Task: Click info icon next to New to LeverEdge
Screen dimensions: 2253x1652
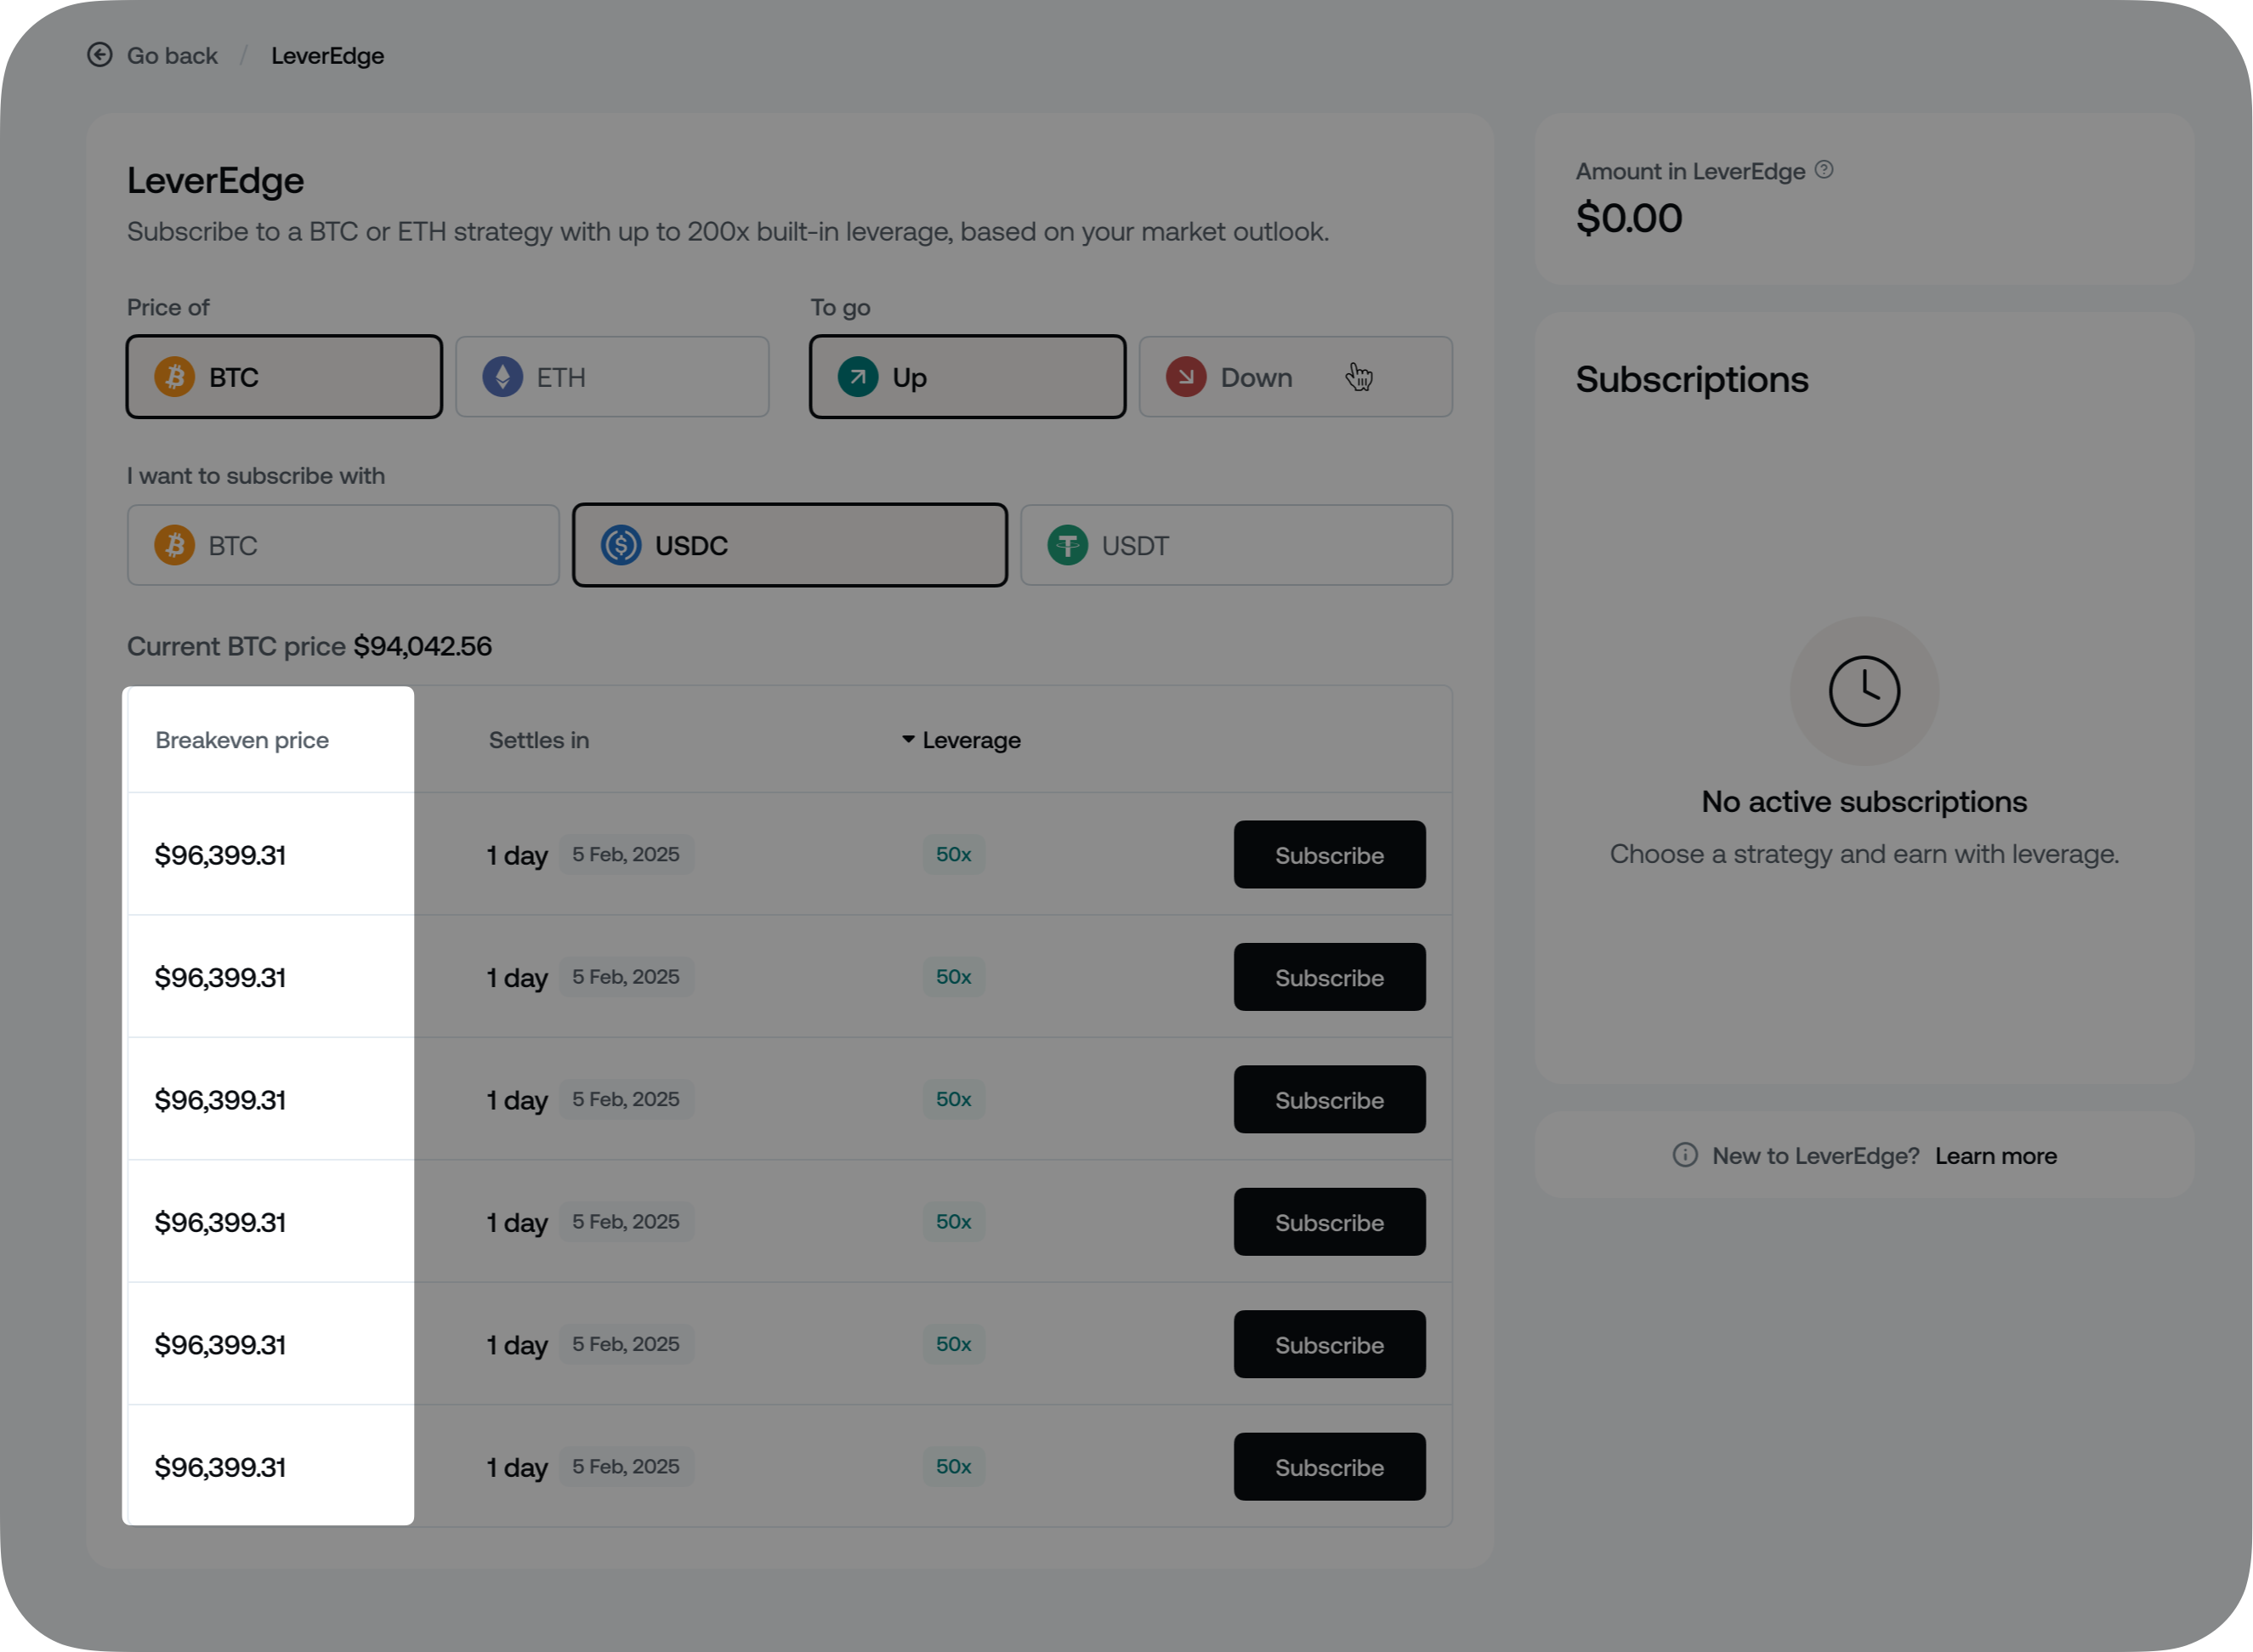Action: [x=1685, y=1156]
